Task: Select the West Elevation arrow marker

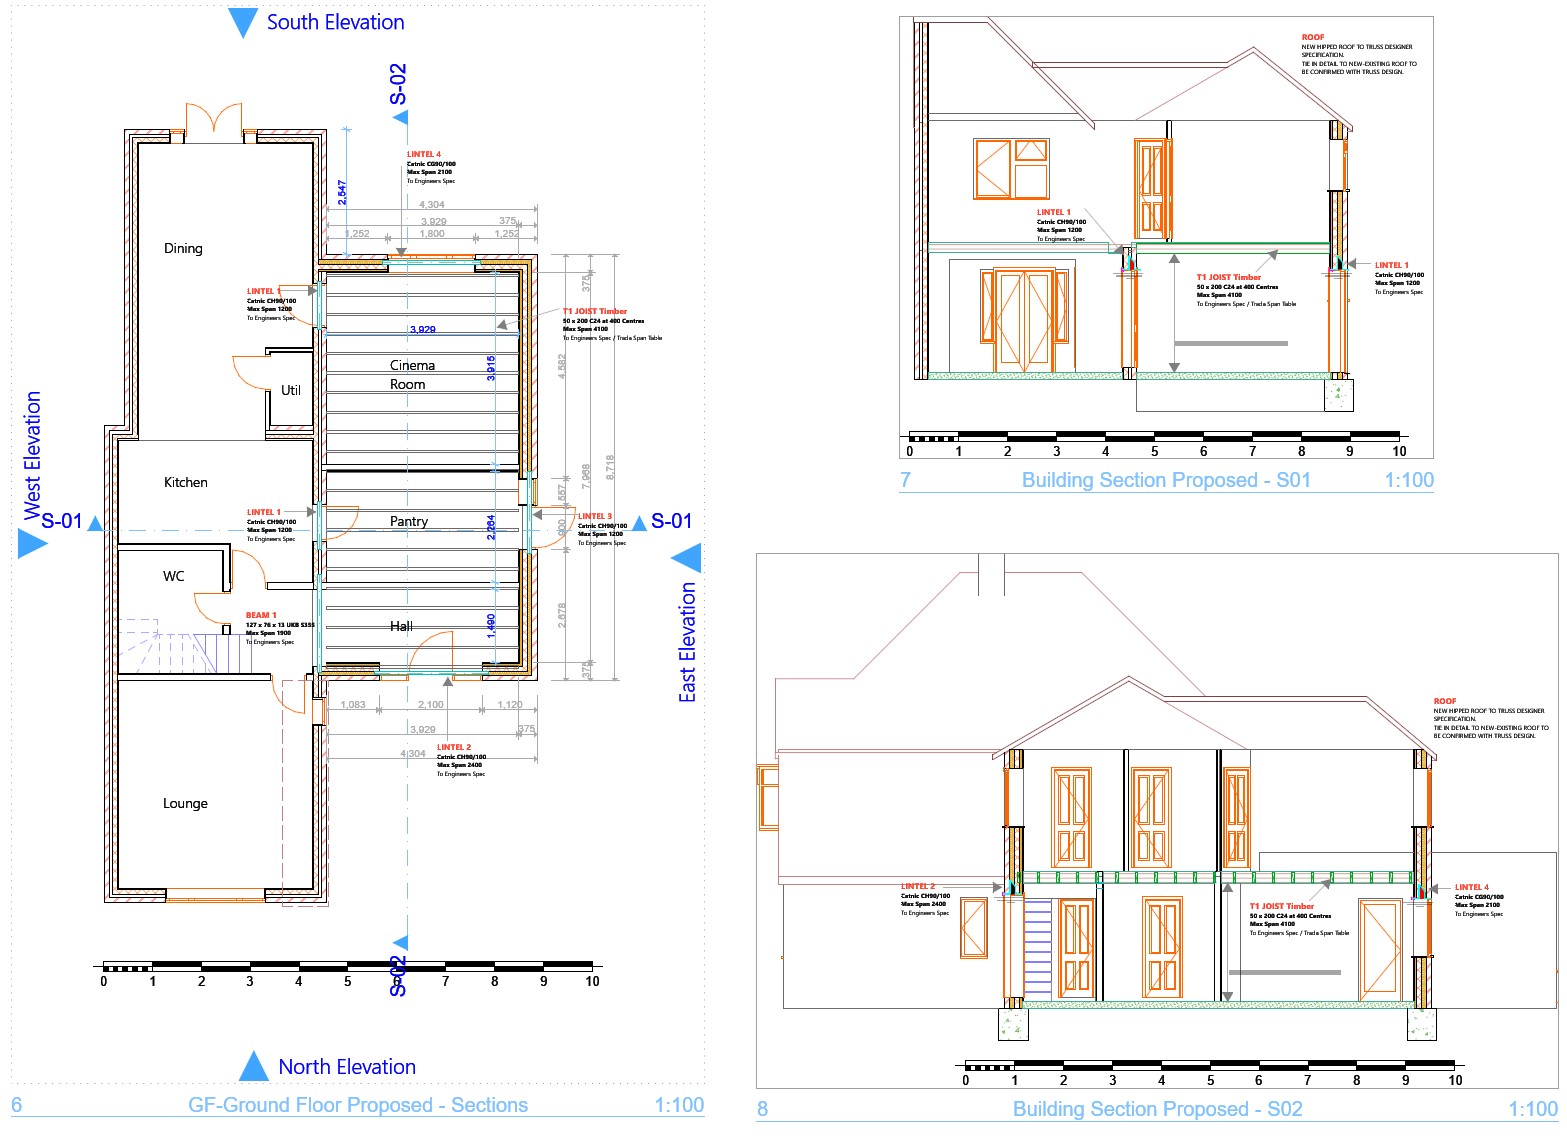Action: pos(32,544)
